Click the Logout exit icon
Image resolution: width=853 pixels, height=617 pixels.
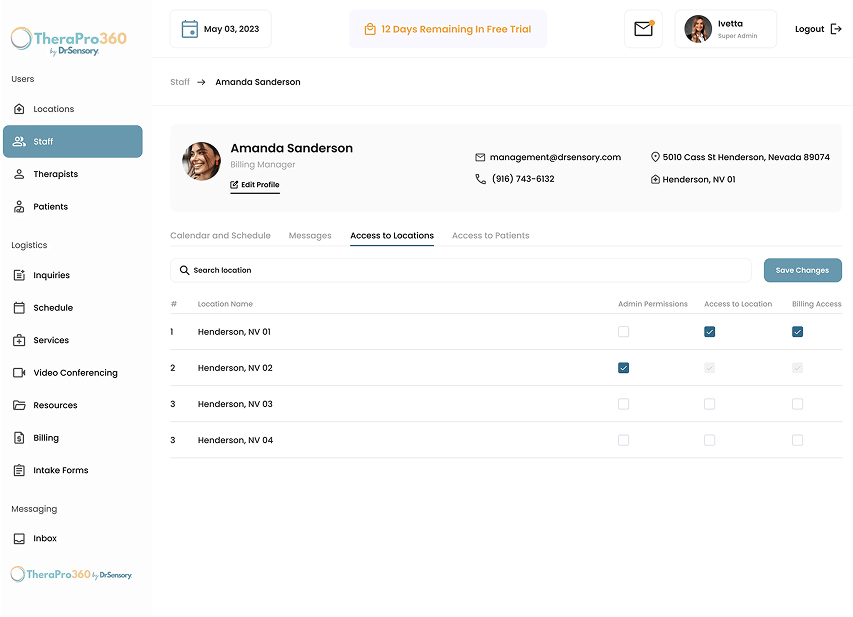pos(836,29)
